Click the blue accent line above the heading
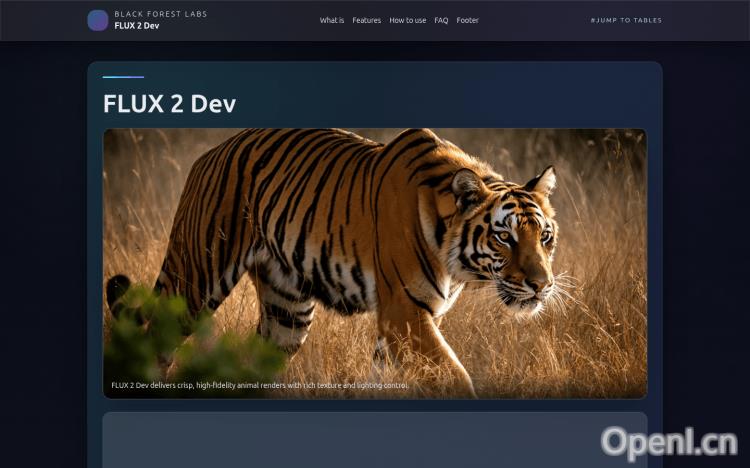 123,77
